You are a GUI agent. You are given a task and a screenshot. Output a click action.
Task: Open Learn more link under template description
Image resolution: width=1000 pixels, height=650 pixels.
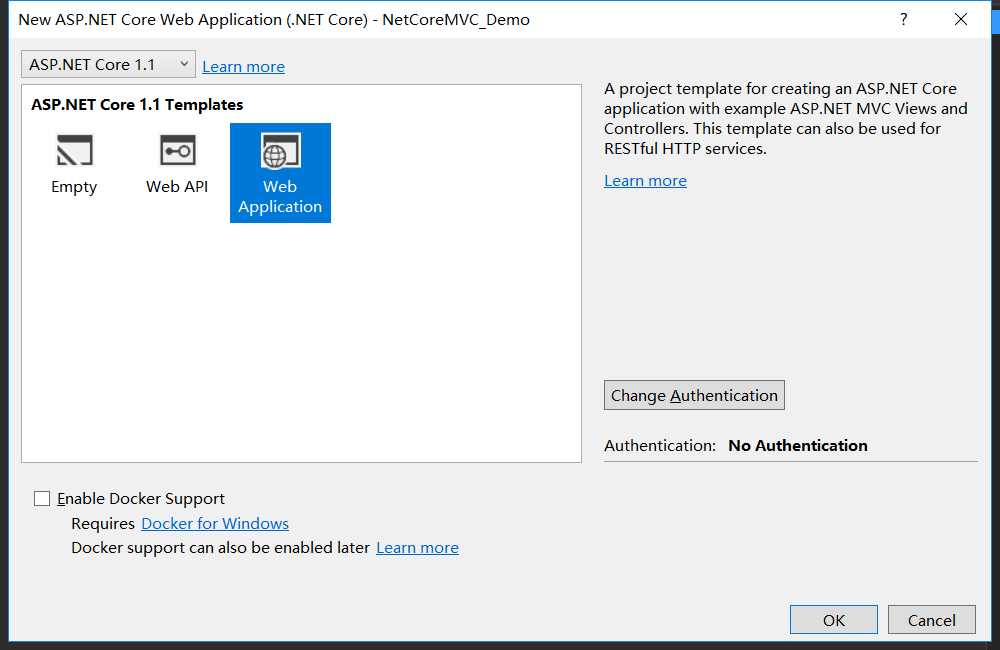pyautogui.click(x=645, y=181)
